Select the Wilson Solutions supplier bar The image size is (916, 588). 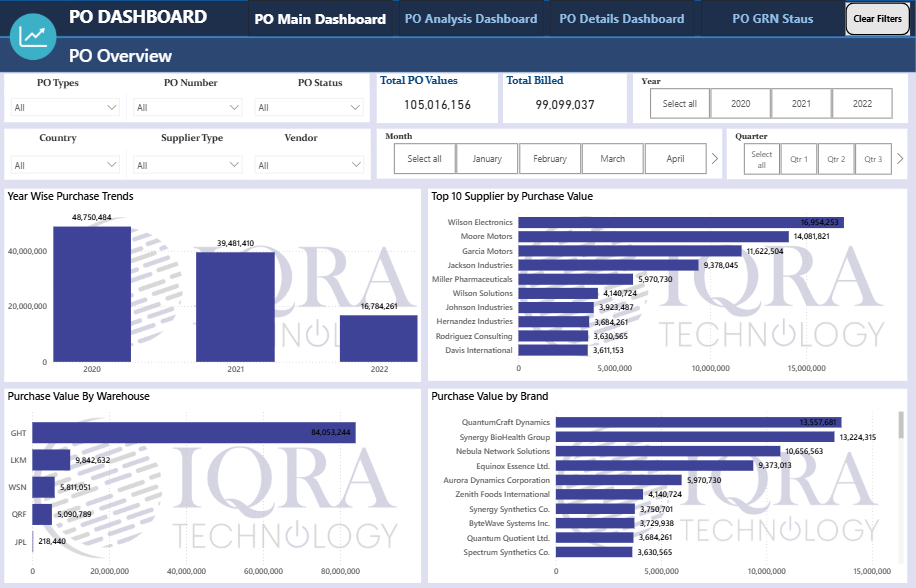558,293
